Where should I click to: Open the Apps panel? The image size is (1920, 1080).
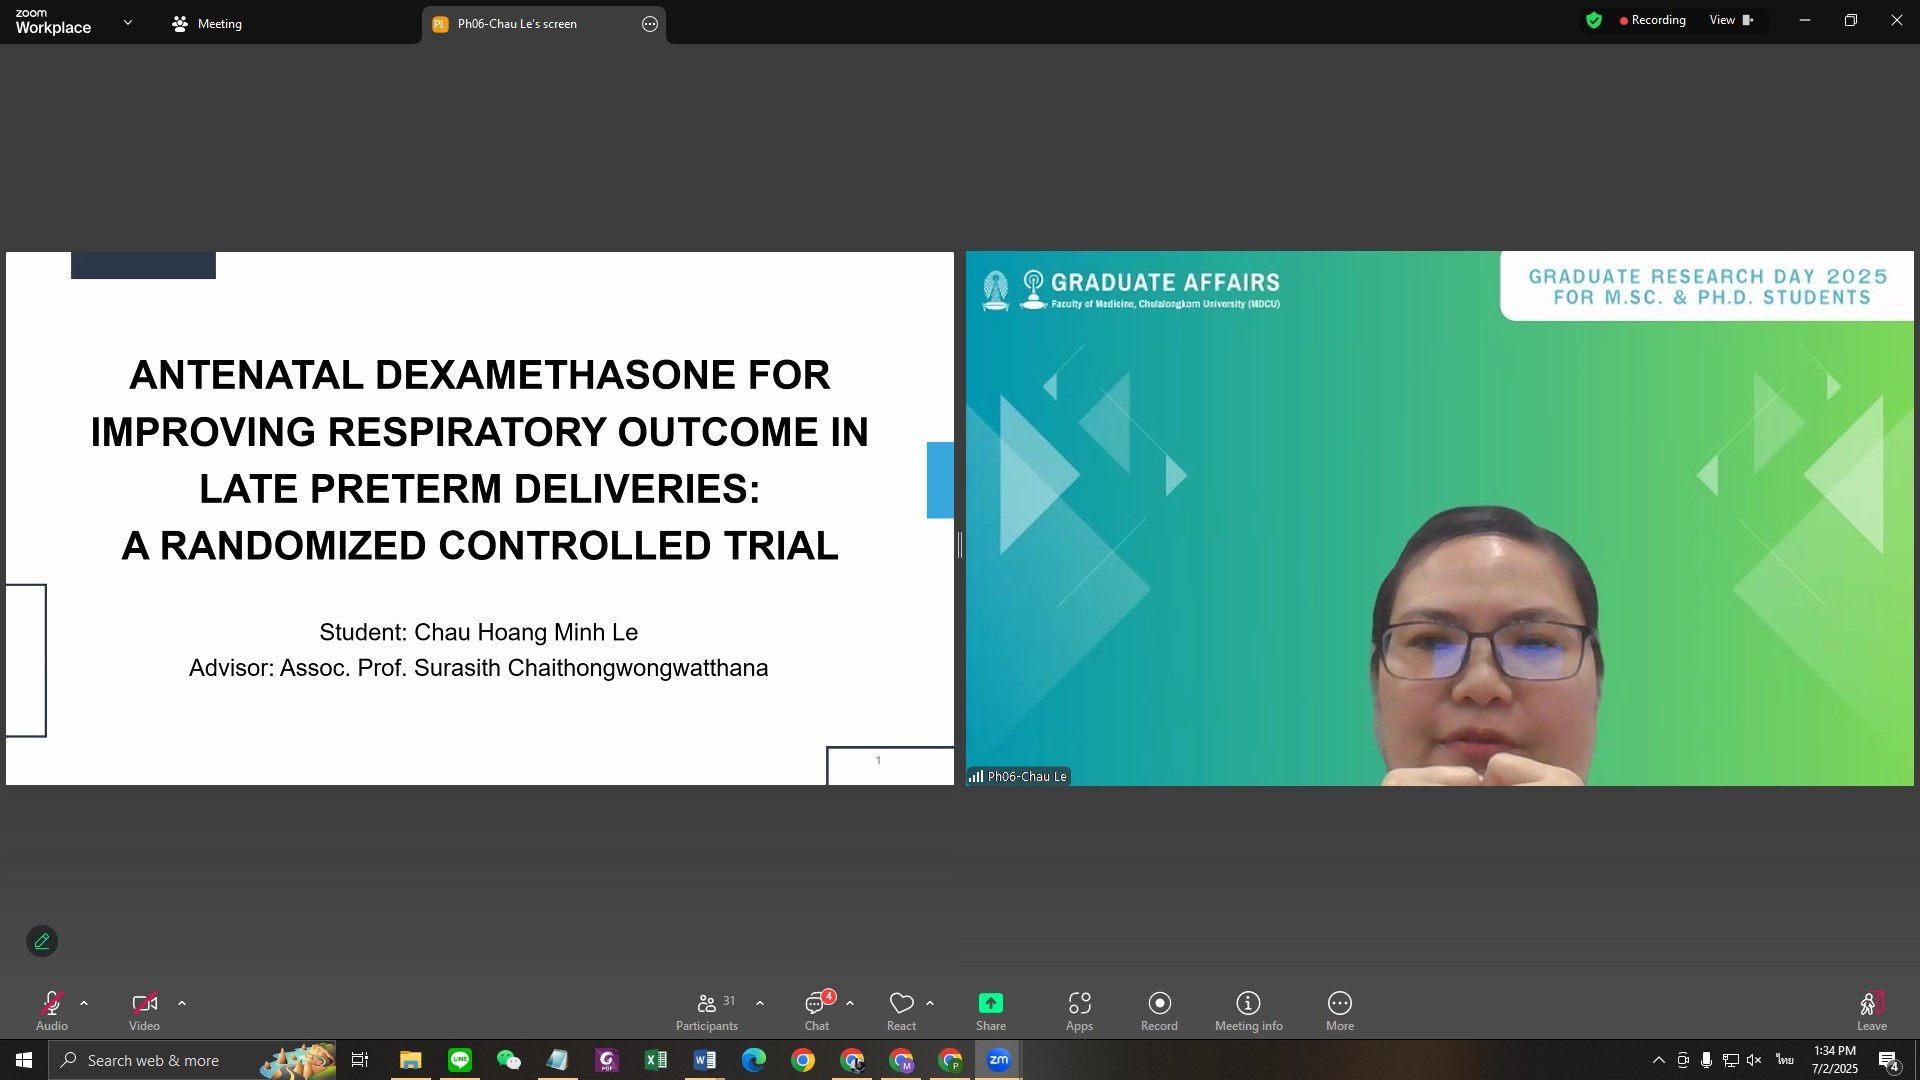pyautogui.click(x=1079, y=1010)
